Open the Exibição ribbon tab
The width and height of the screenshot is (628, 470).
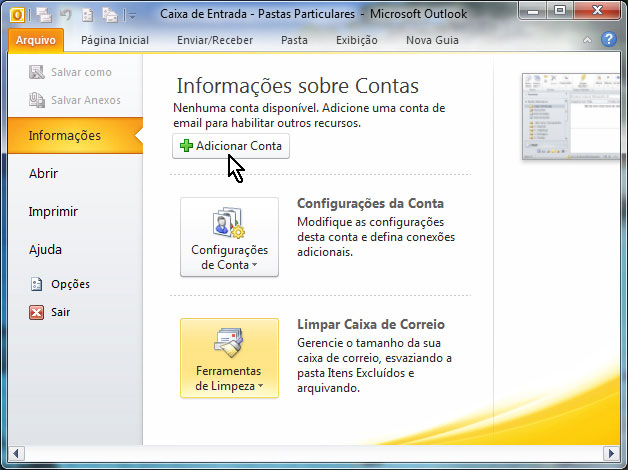(x=356, y=40)
